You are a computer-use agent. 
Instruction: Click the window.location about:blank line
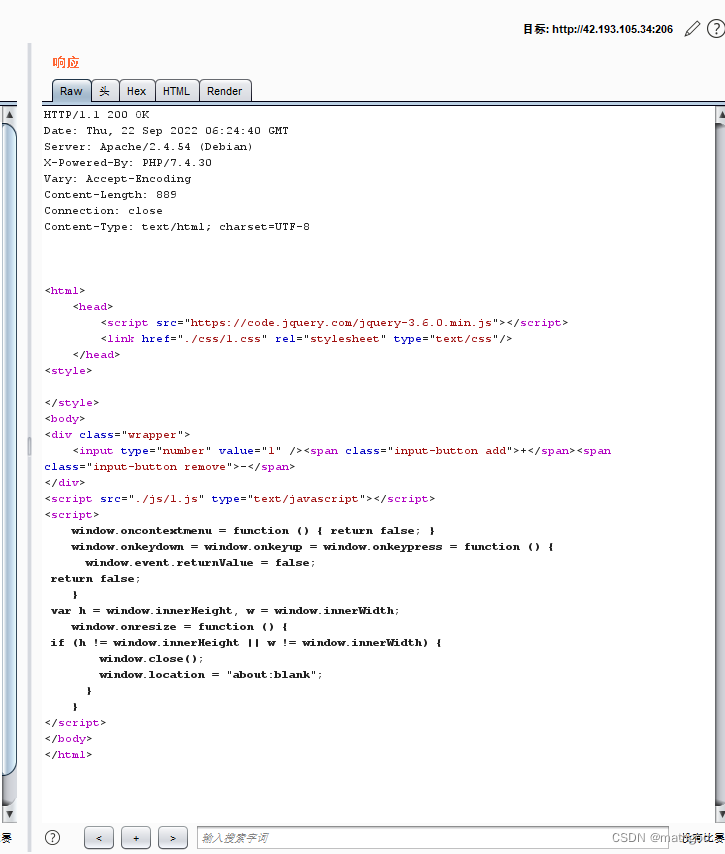coord(211,675)
